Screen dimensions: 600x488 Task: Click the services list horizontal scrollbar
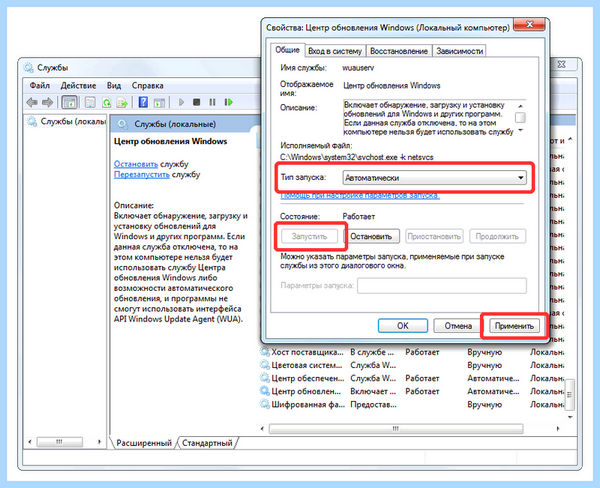pos(396,429)
